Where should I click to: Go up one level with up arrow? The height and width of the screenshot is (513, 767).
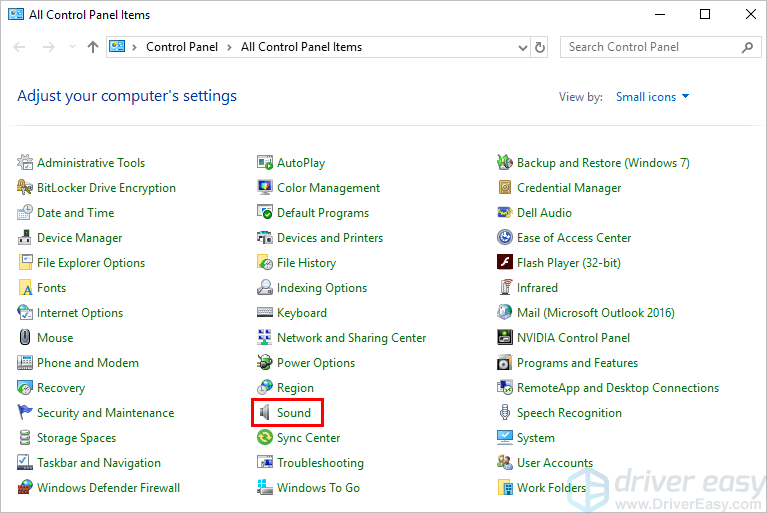(93, 47)
